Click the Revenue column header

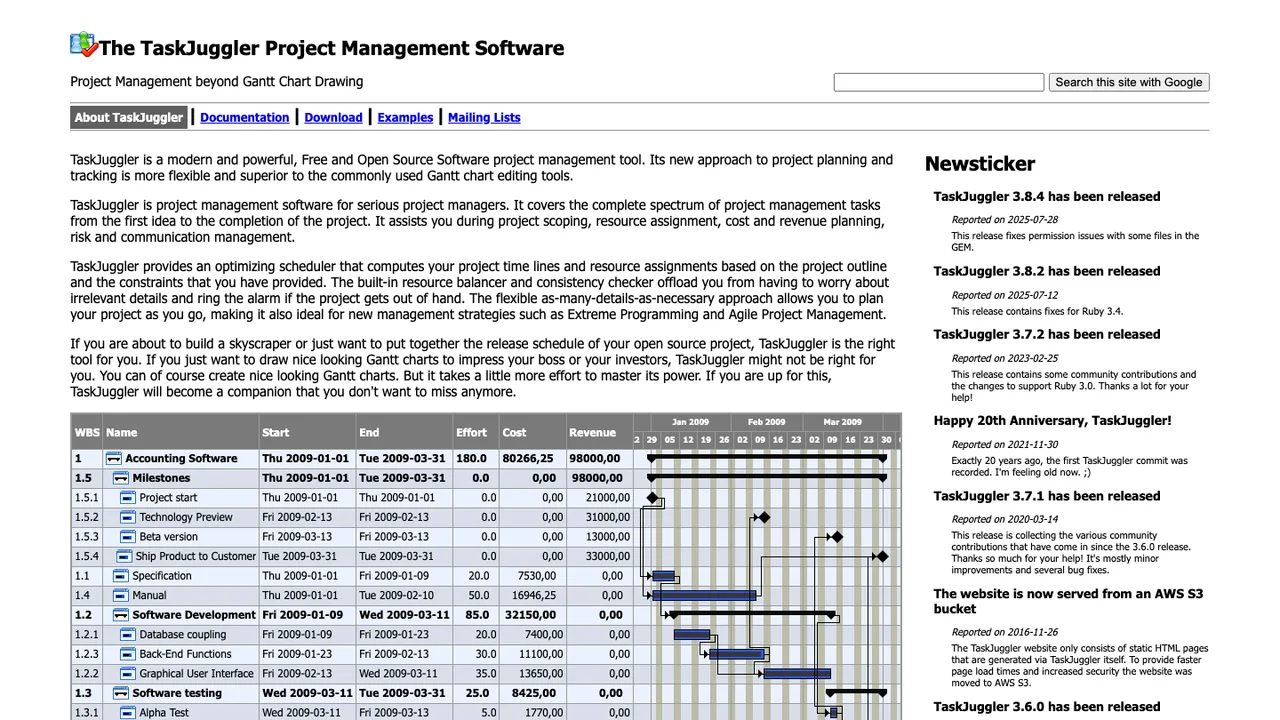[599, 432]
